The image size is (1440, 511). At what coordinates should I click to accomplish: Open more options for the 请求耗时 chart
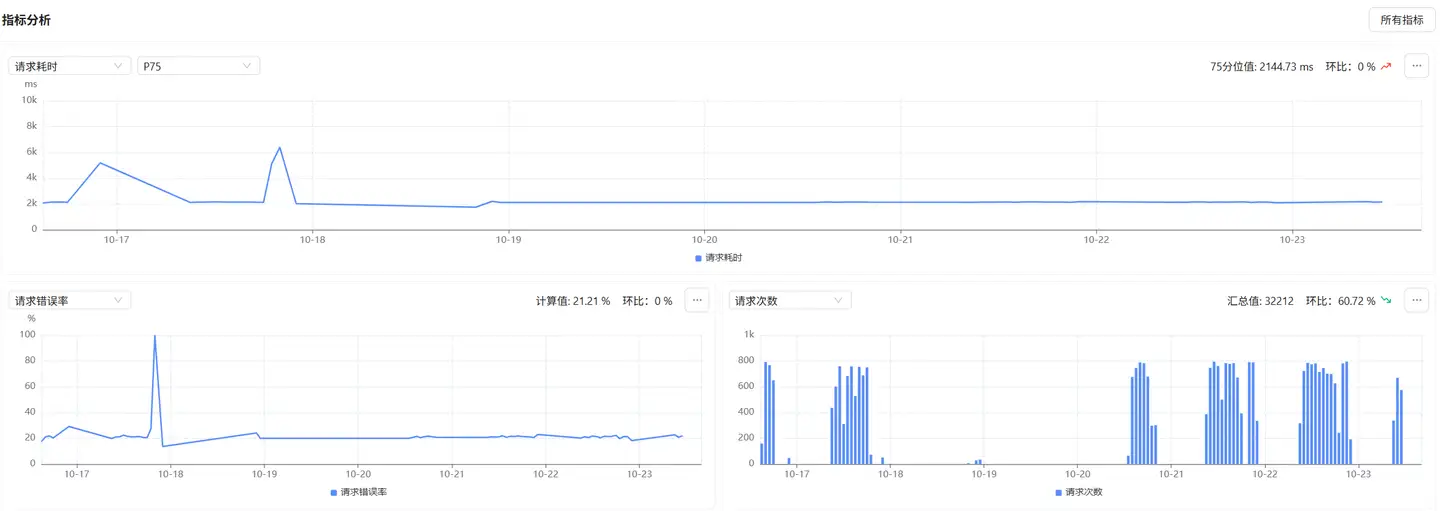click(x=1416, y=66)
